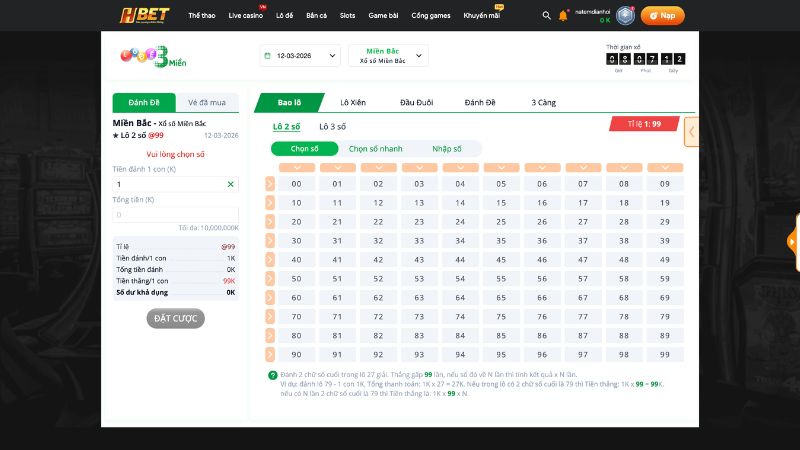Select entire row starting with 40 using the orange arrow
800x450 pixels.
pyautogui.click(x=270, y=260)
